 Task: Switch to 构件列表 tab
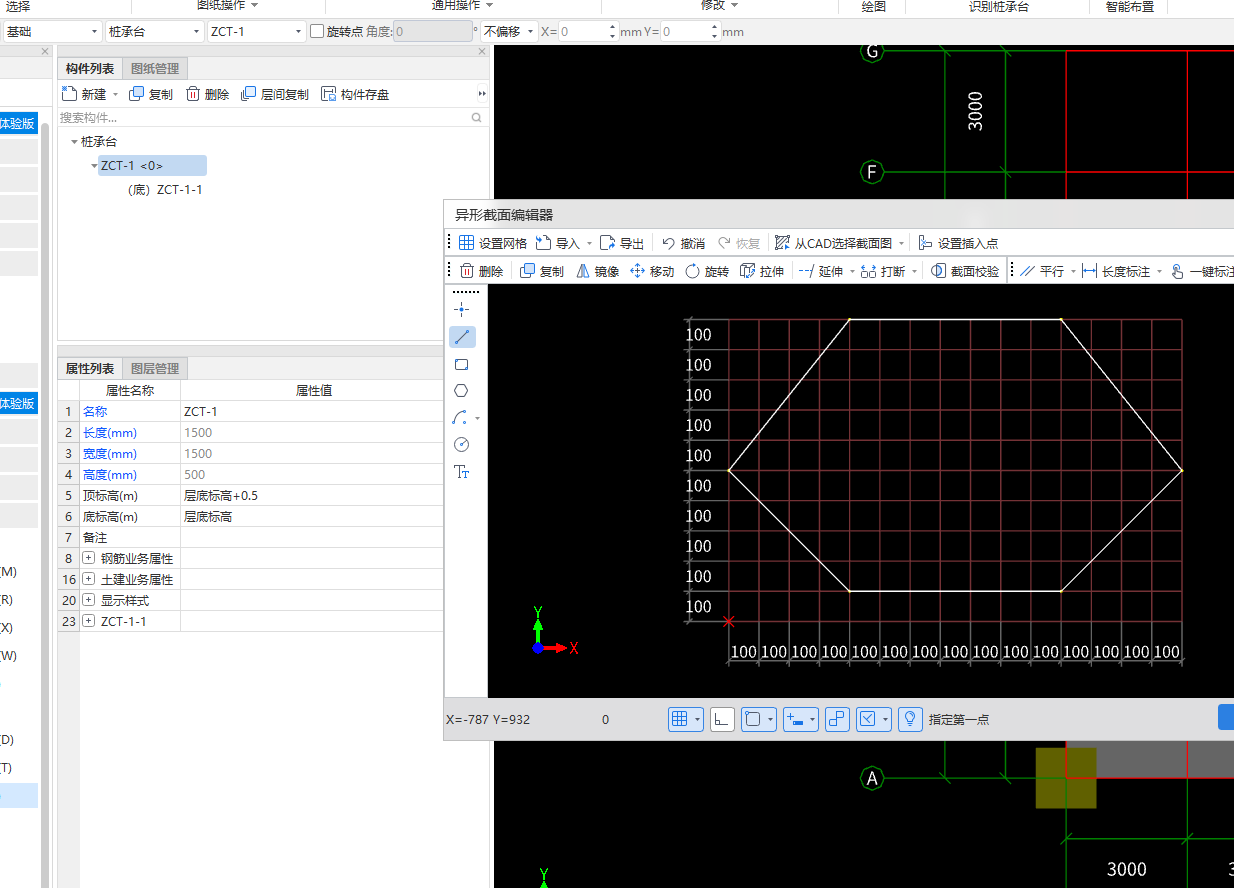(x=90, y=68)
